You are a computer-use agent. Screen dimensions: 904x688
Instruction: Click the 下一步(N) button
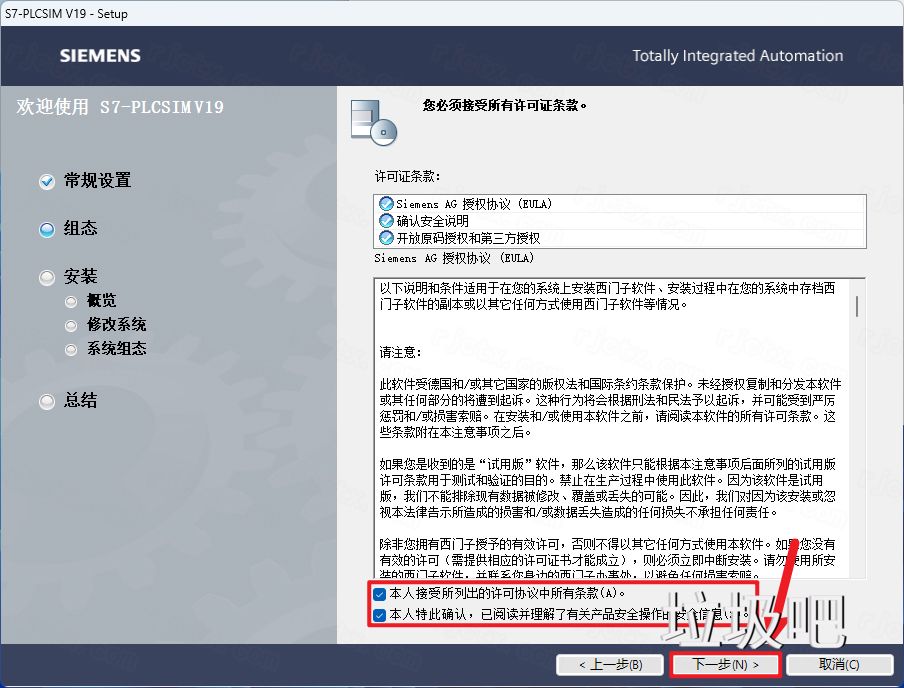tap(724, 664)
